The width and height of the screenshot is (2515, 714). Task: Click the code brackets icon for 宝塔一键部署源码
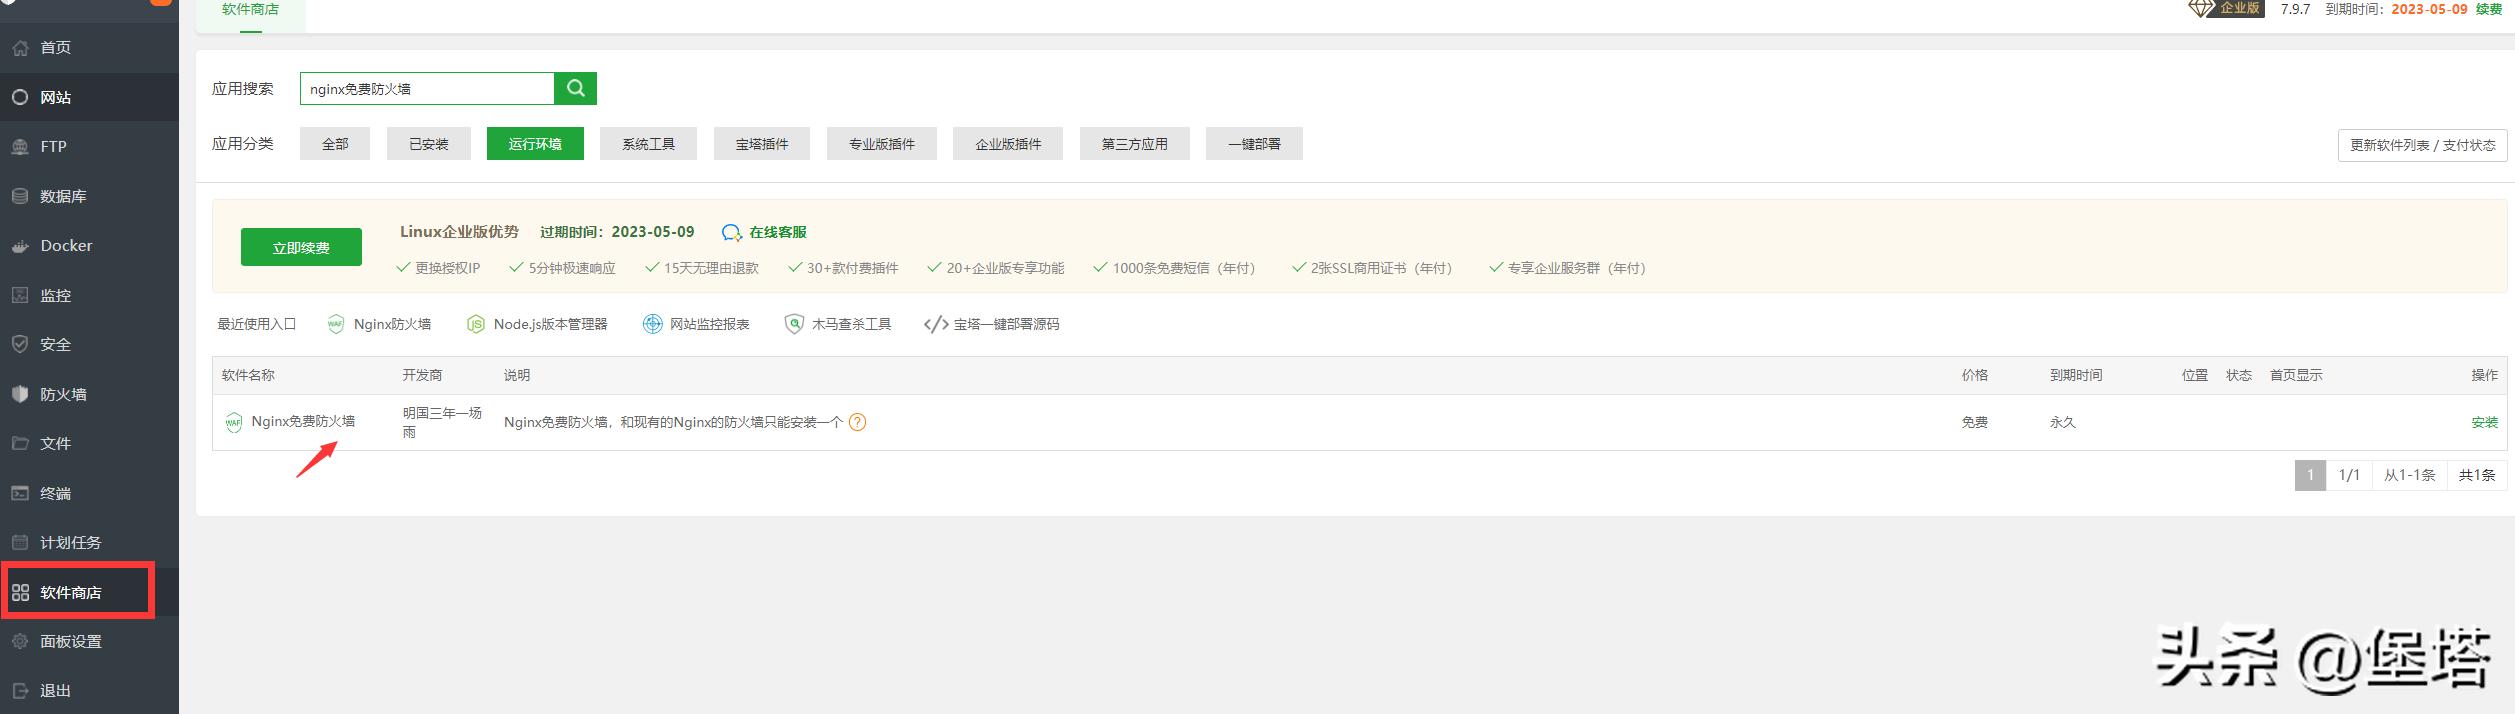936,324
